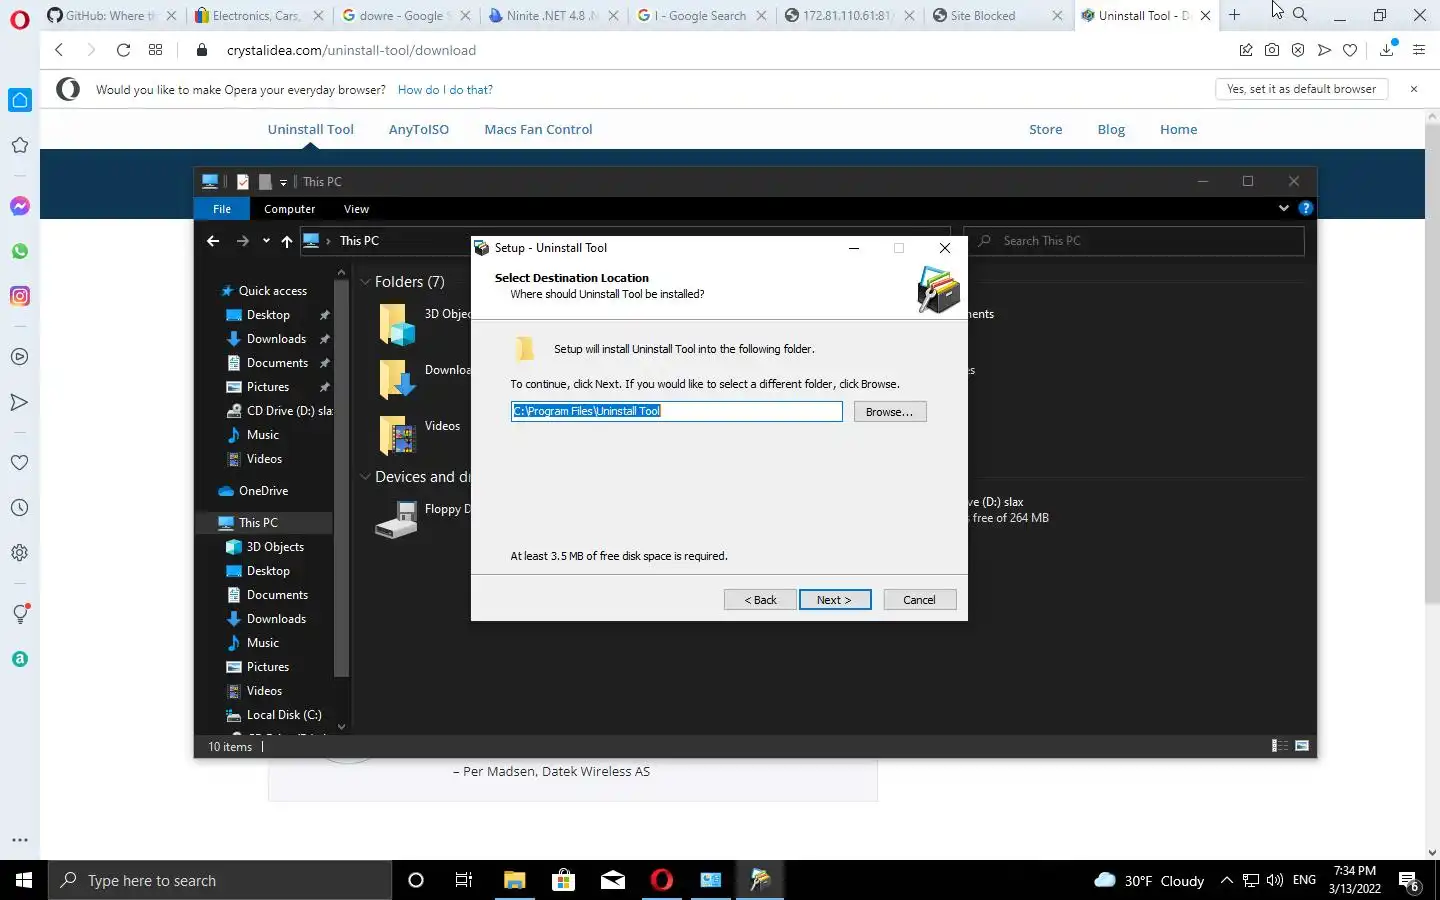The image size is (1440, 900).
Task: Switch to large icons view in Explorer status bar
Action: (x=1302, y=746)
